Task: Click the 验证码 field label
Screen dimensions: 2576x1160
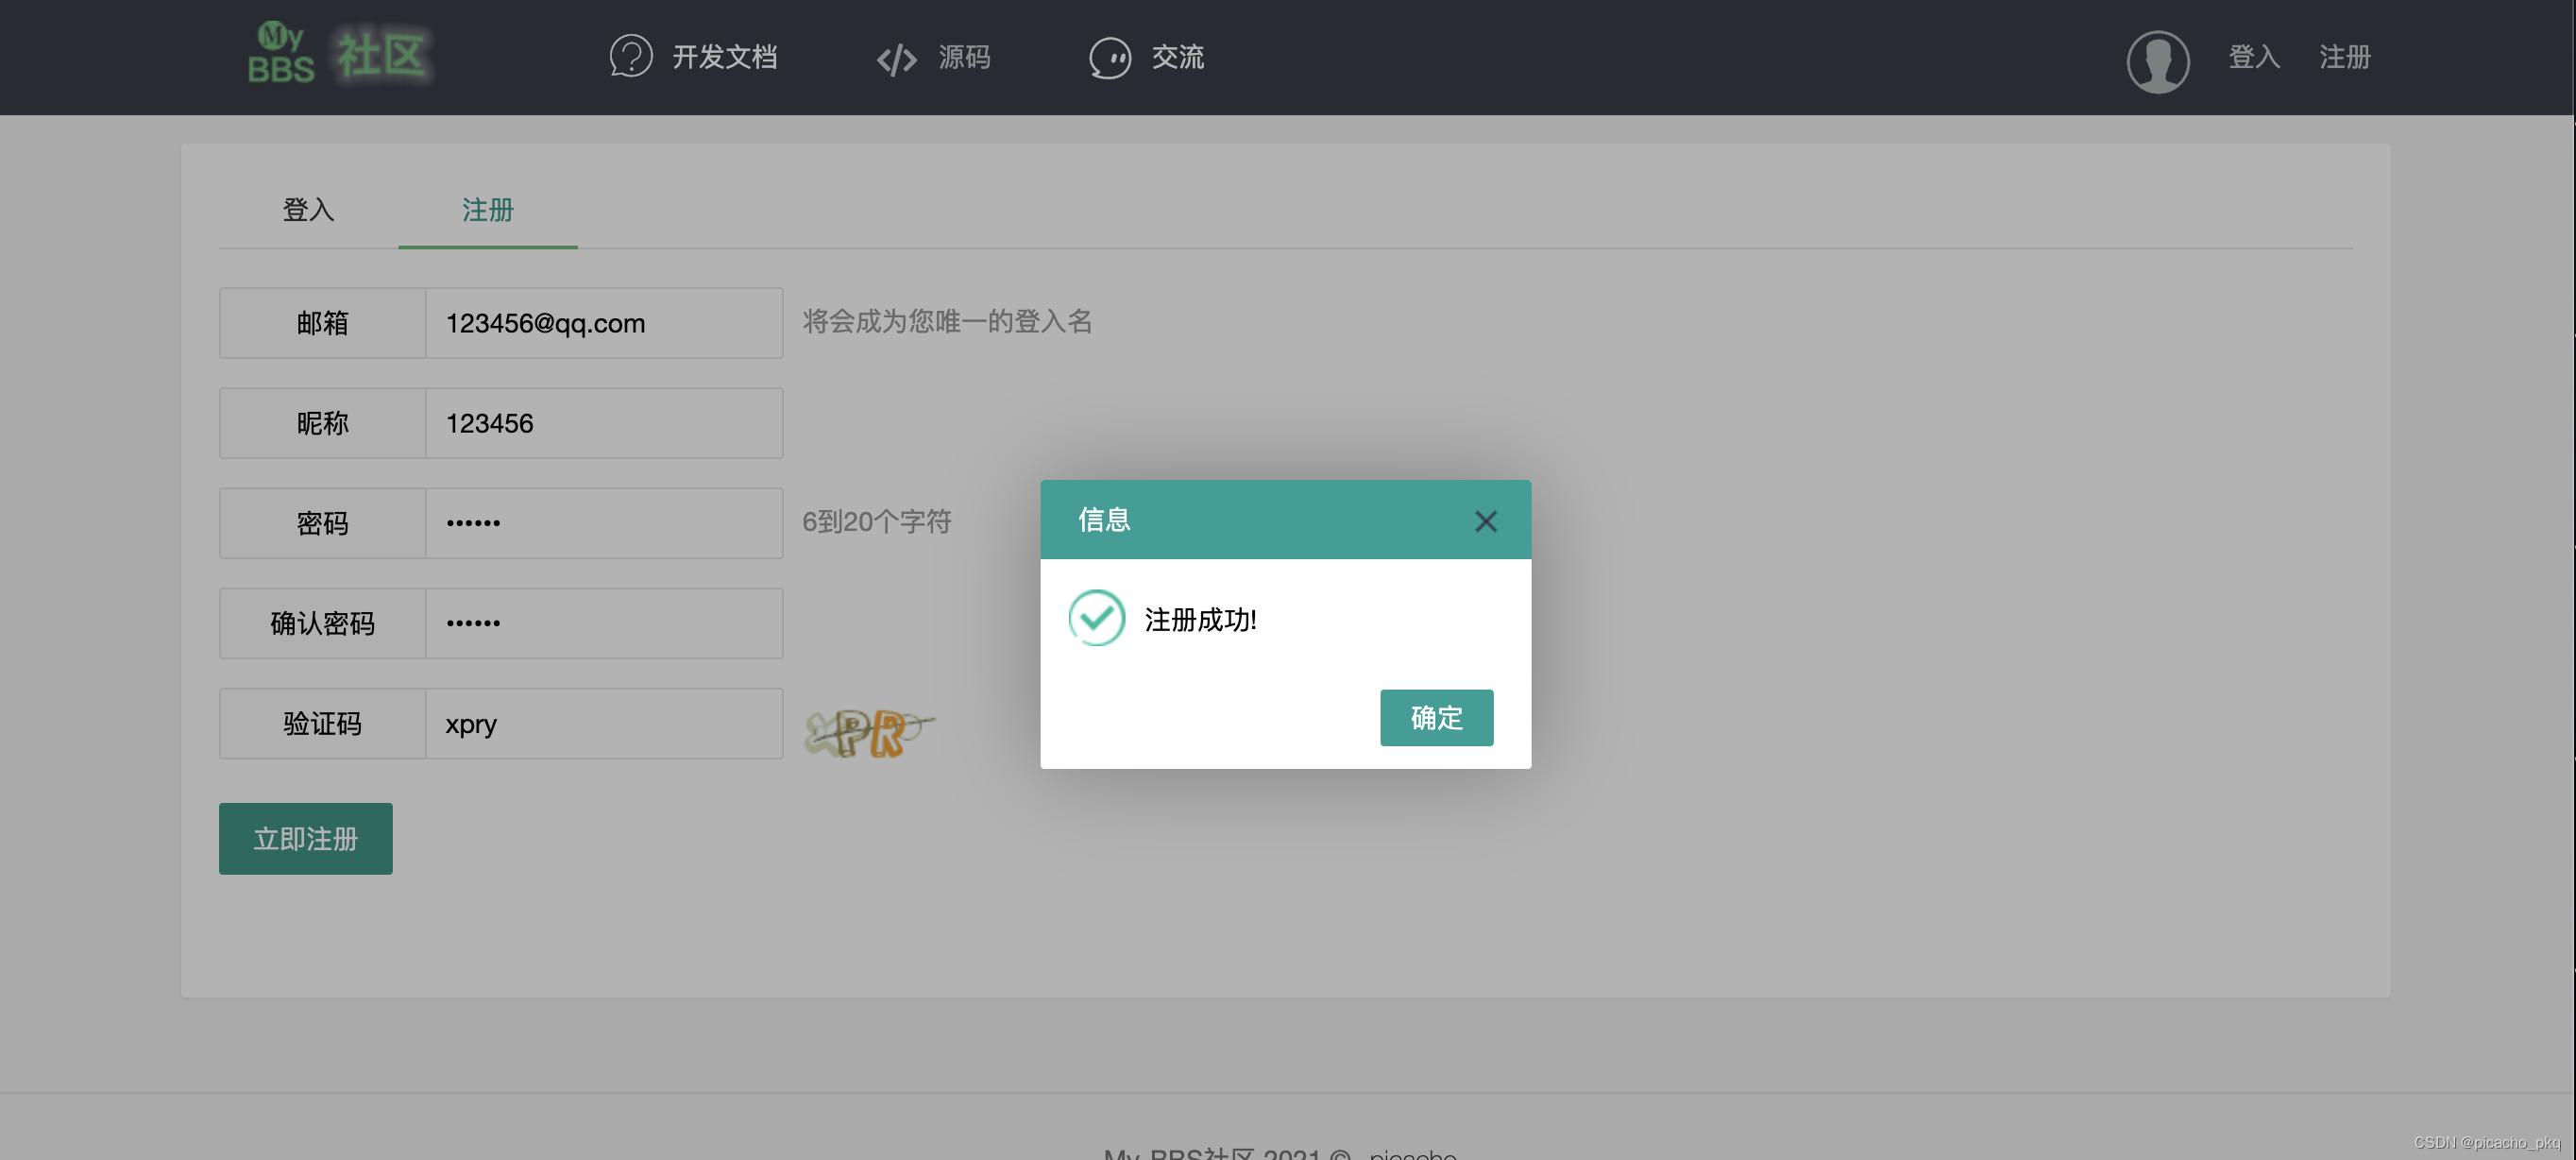Action: pyautogui.click(x=322, y=722)
